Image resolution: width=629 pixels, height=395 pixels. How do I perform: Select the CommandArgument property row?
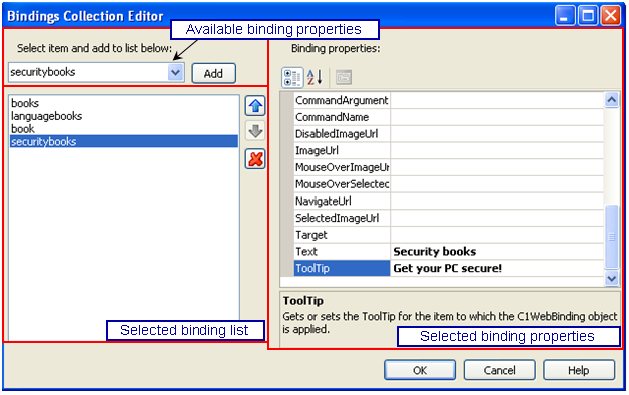tap(448, 100)
